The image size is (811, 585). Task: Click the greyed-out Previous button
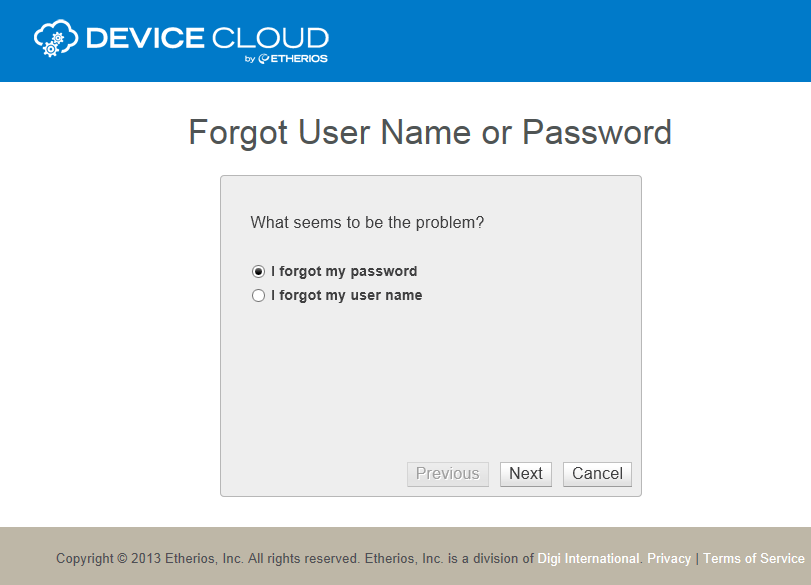coord(447,474)
